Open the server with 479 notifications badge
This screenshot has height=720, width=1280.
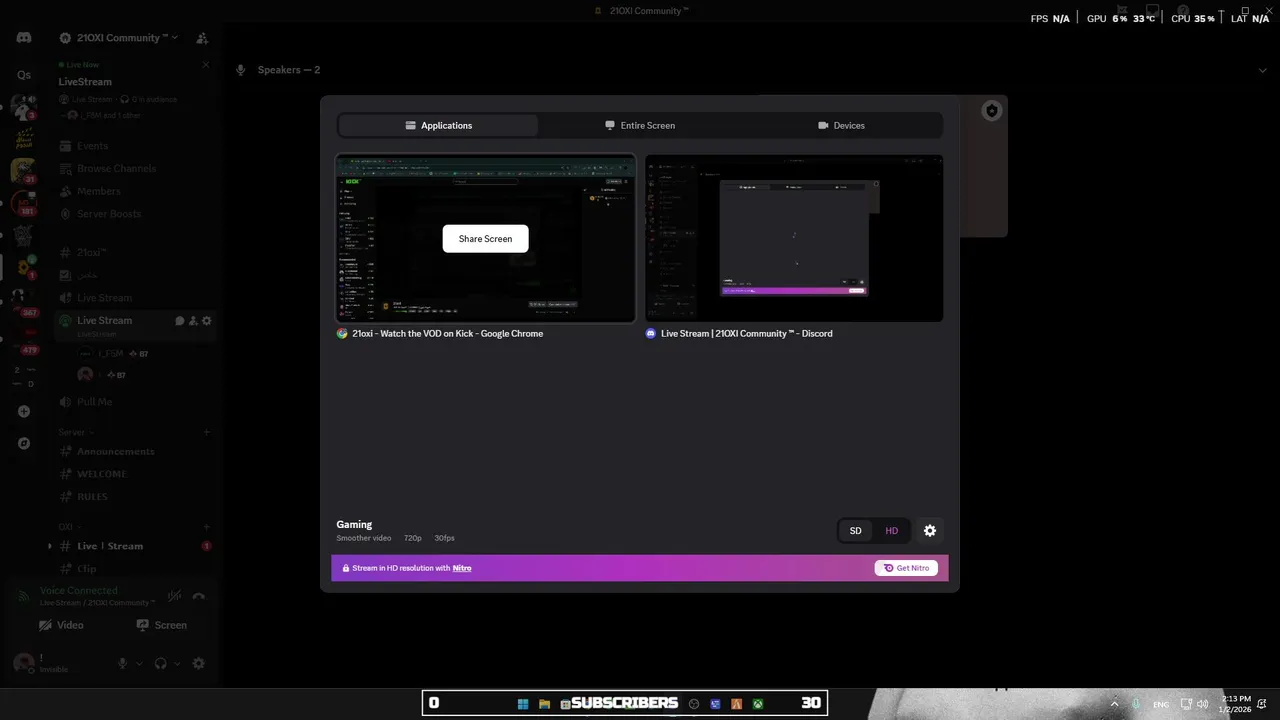[x=24, y=340]
